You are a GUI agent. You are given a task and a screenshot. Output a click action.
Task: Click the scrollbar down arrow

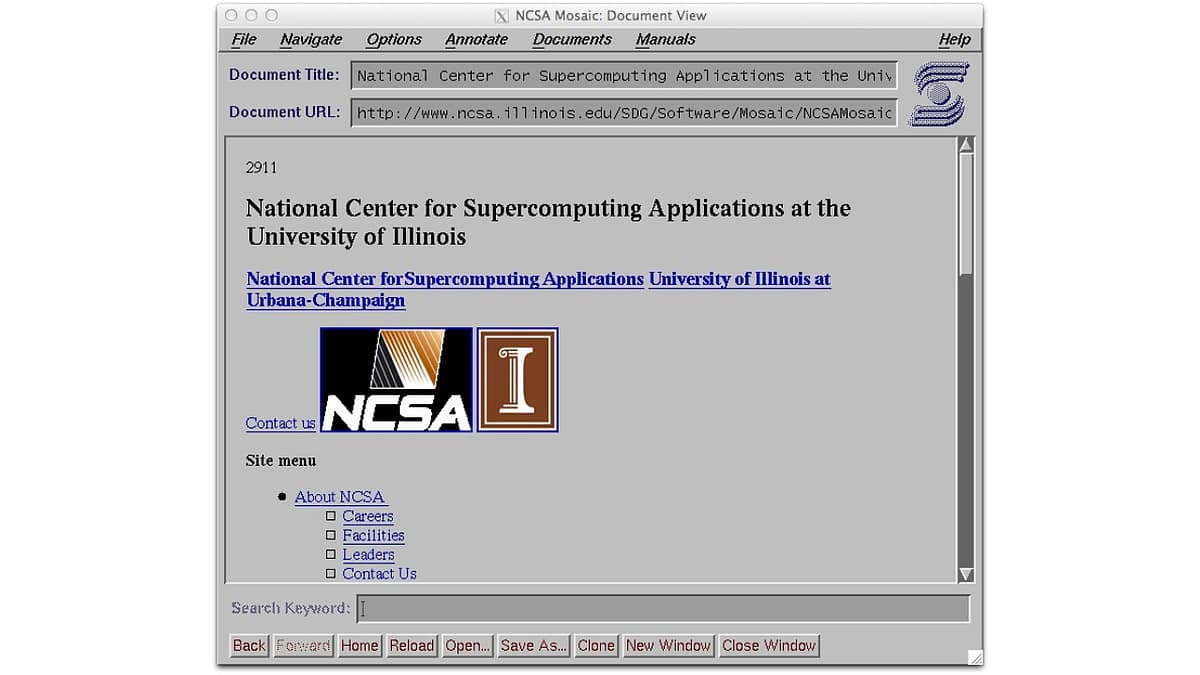pyautogui.click(x=966, y=574)
